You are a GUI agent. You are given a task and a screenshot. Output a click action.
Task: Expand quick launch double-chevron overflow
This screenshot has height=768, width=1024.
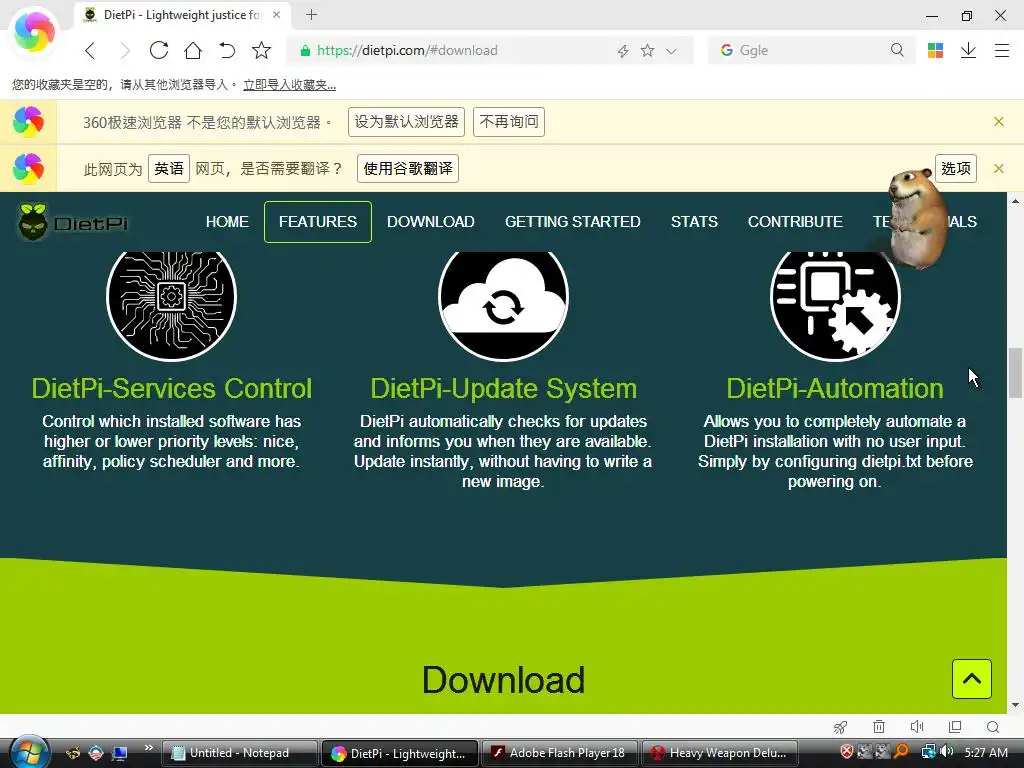point(149,748)
